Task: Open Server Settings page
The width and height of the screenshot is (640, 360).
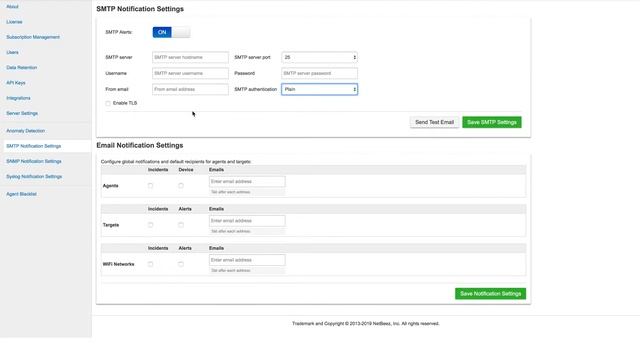Action: (22, 113)
